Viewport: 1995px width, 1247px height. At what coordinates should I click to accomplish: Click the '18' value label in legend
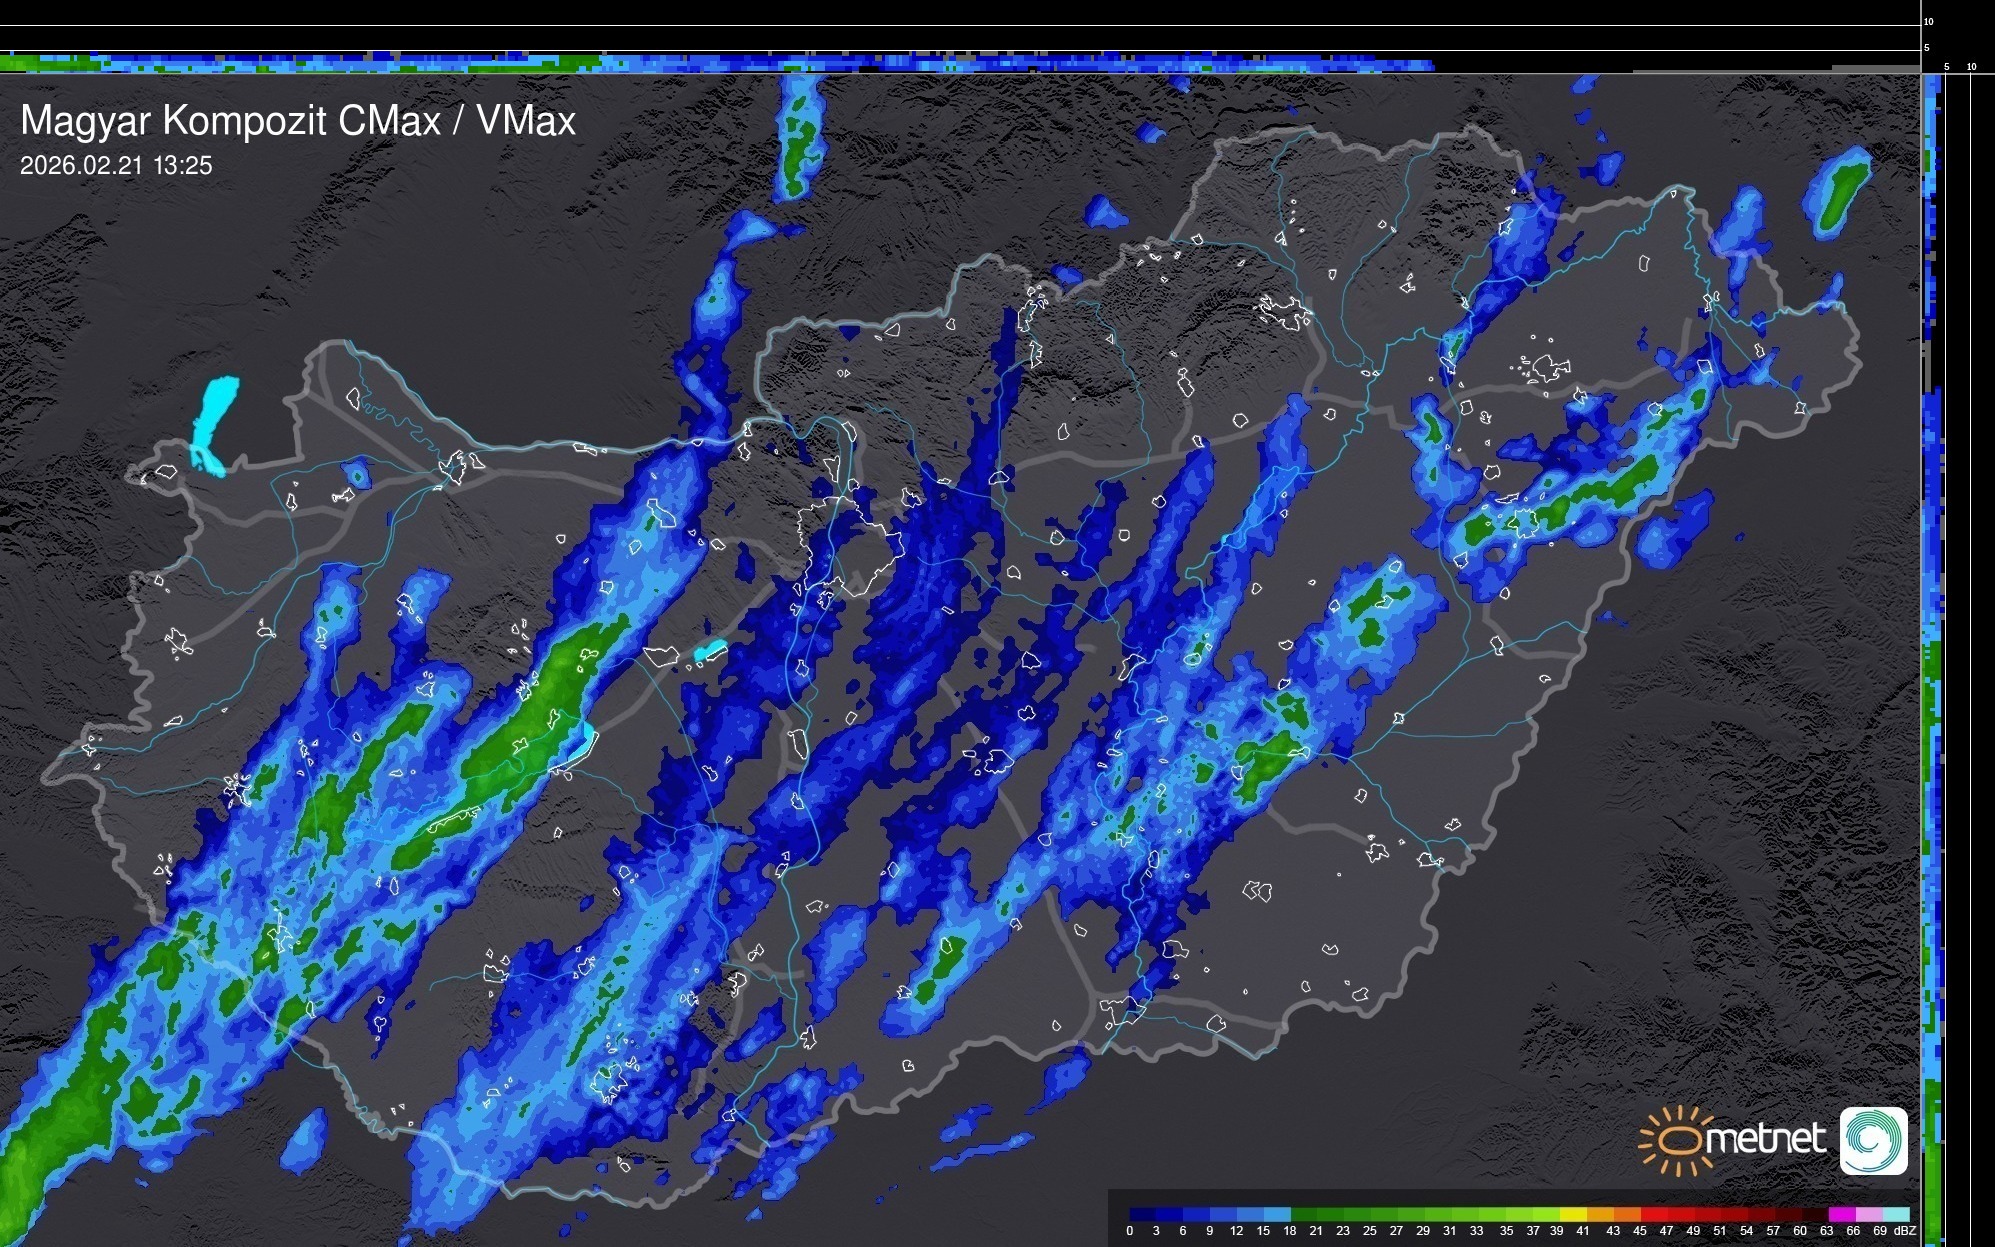click(1290, 1231)
